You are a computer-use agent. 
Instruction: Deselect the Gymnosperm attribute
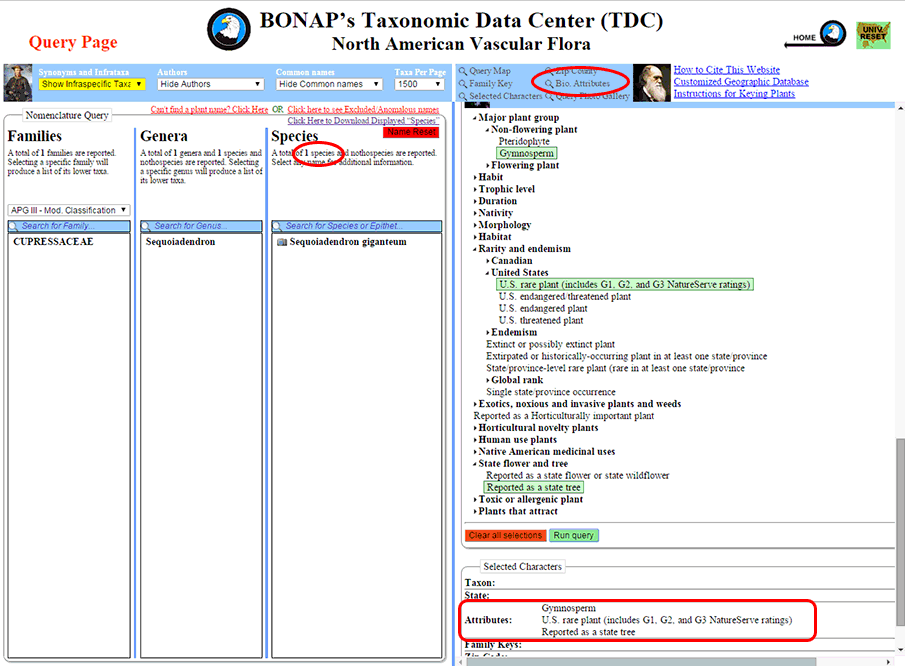pyautogui.click(x=526, y=153)
